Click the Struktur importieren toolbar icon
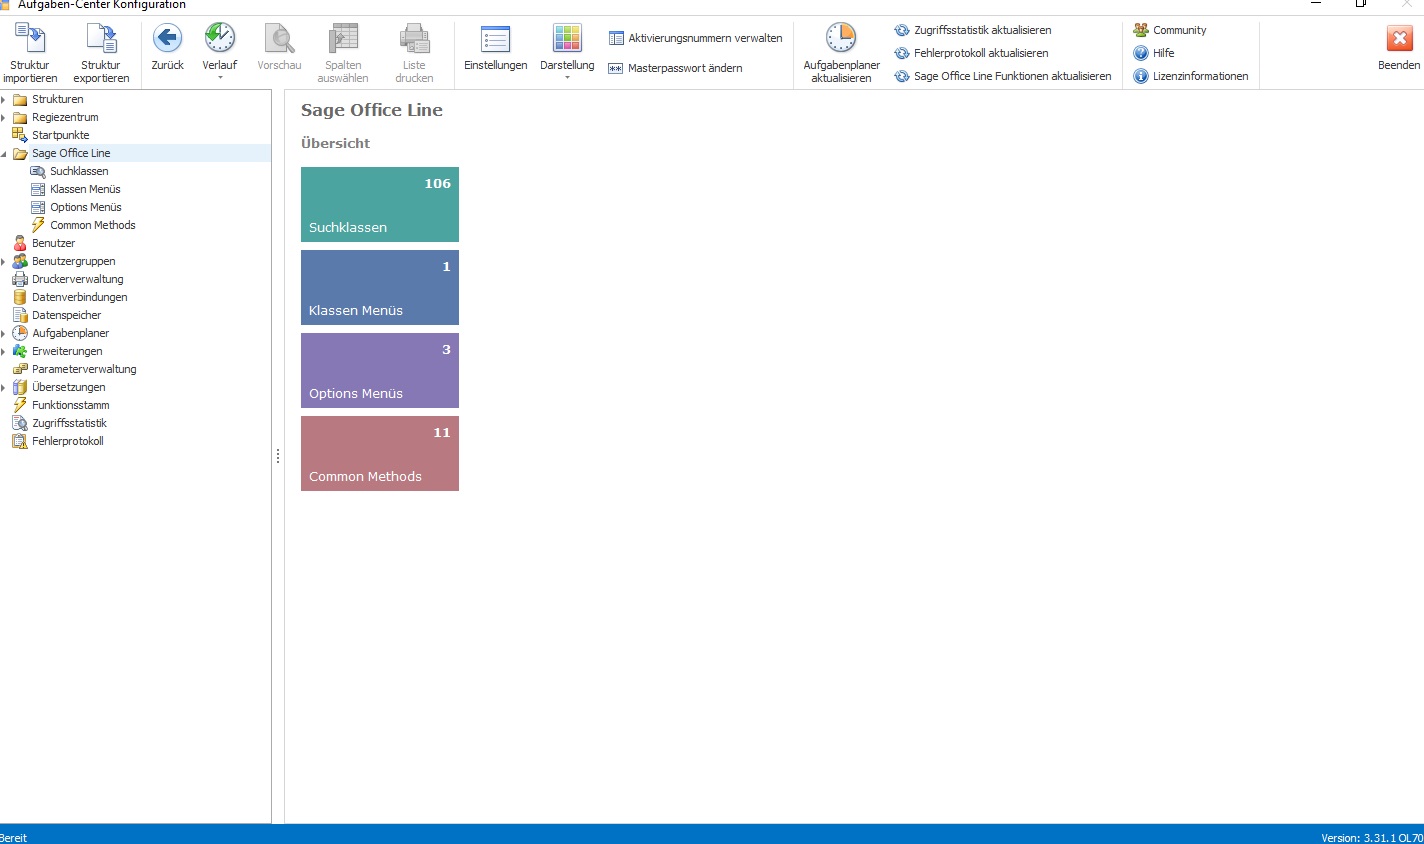The height and width of the screenshot is (844, 1424). [x=30, y=40]
